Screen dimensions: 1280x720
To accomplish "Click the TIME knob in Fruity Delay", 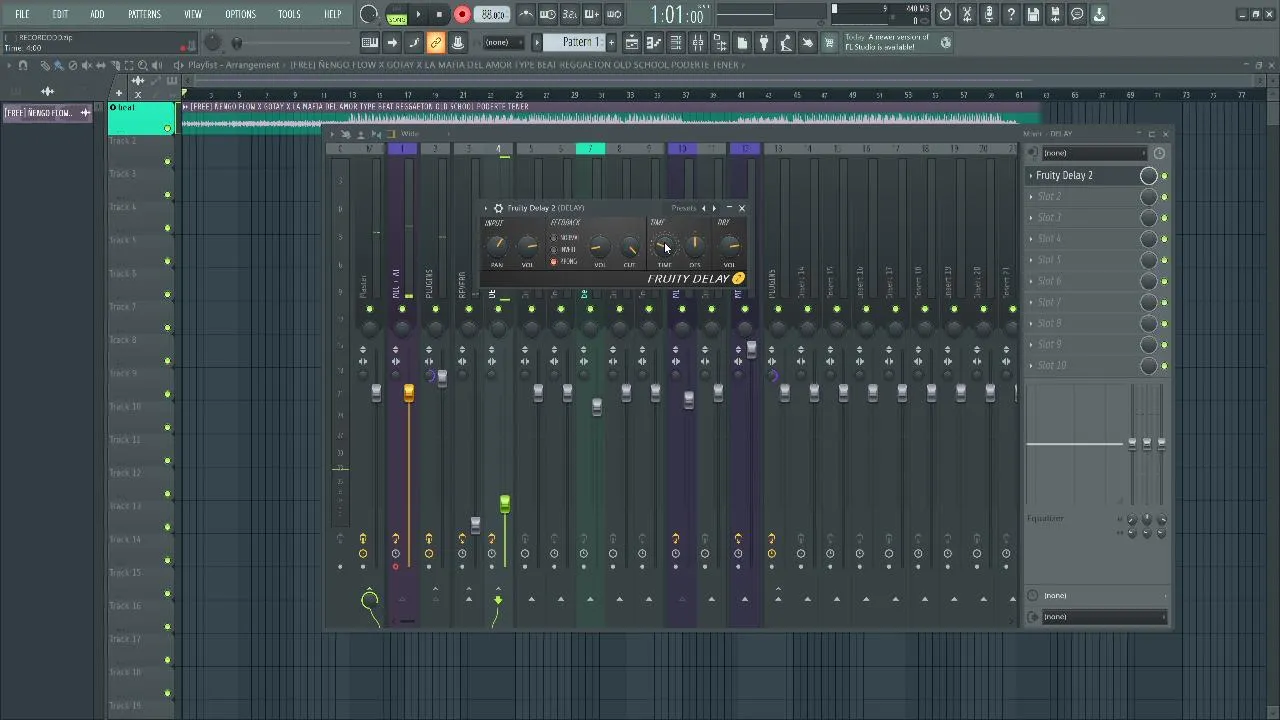I will [664, 246].
